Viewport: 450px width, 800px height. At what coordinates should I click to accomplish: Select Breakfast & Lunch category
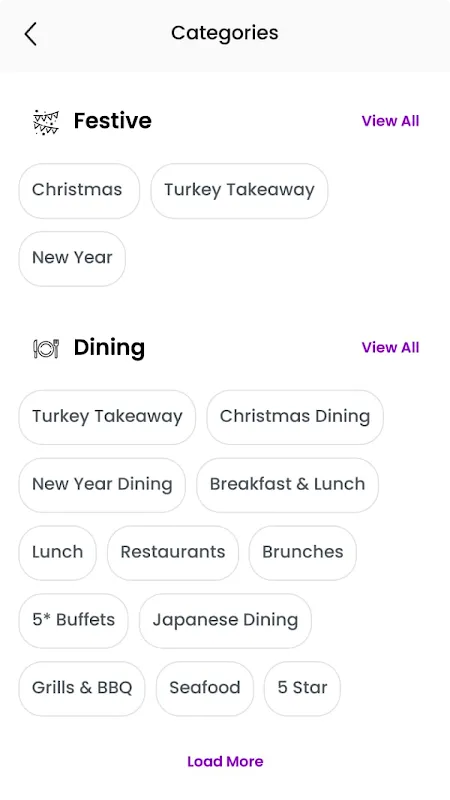click(x=287, y=485)
